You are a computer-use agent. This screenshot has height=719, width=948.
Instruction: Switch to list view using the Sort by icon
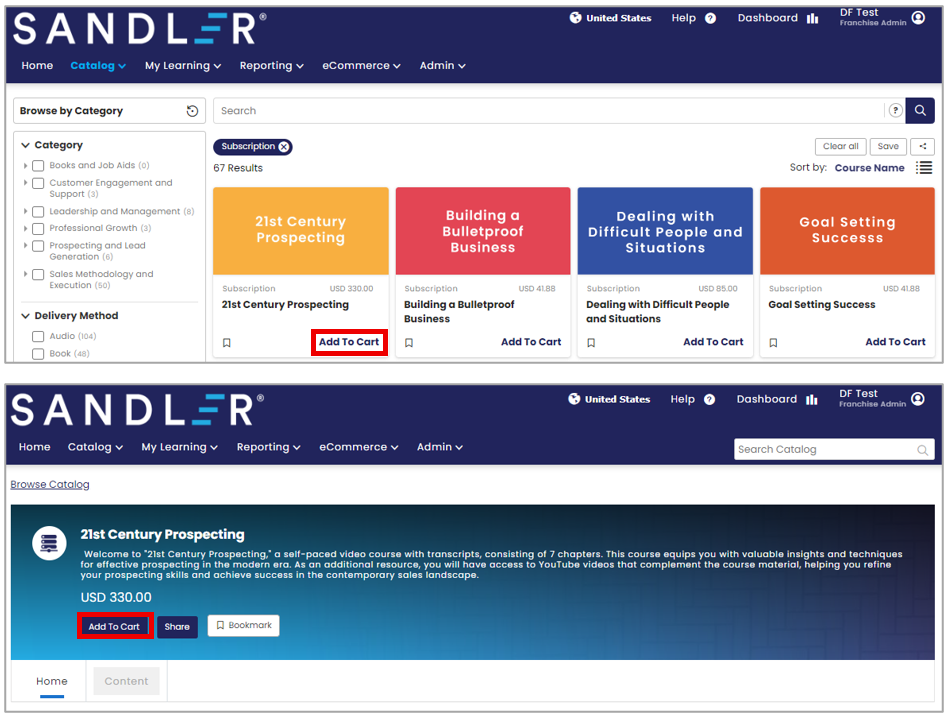click(924, 168)
